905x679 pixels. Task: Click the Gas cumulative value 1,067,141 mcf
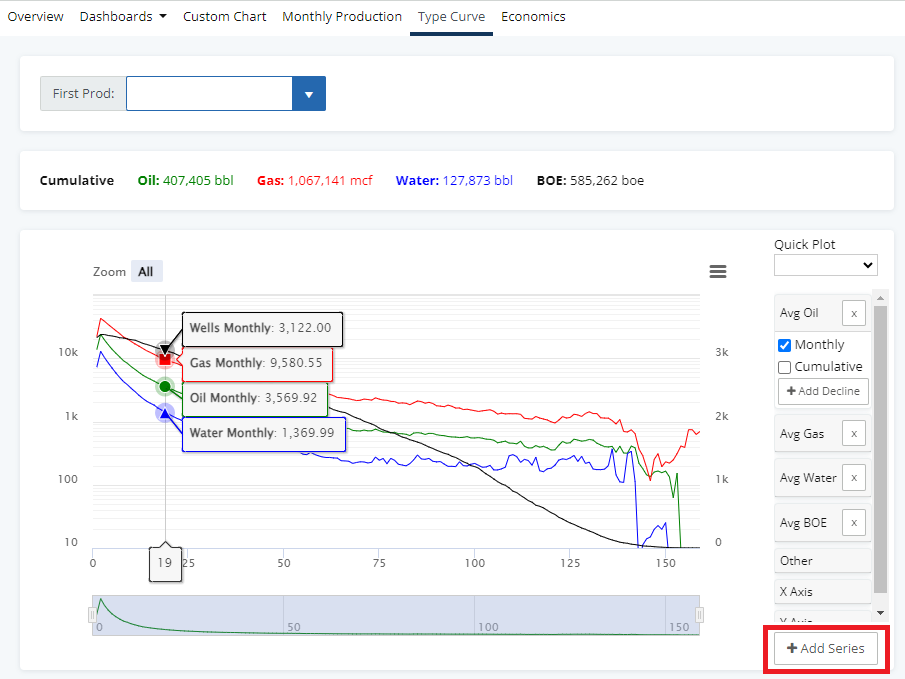[330, 181]
